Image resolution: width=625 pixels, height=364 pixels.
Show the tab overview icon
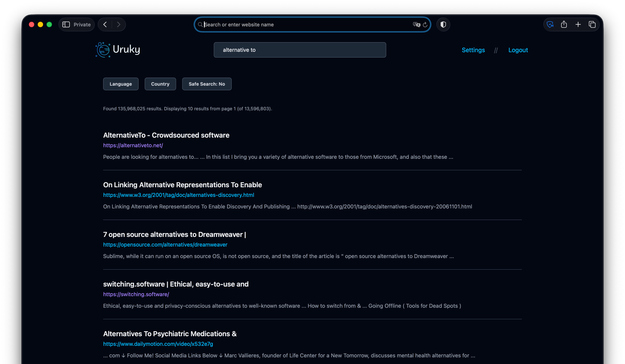pyautogui.click(x=592, y=24)
